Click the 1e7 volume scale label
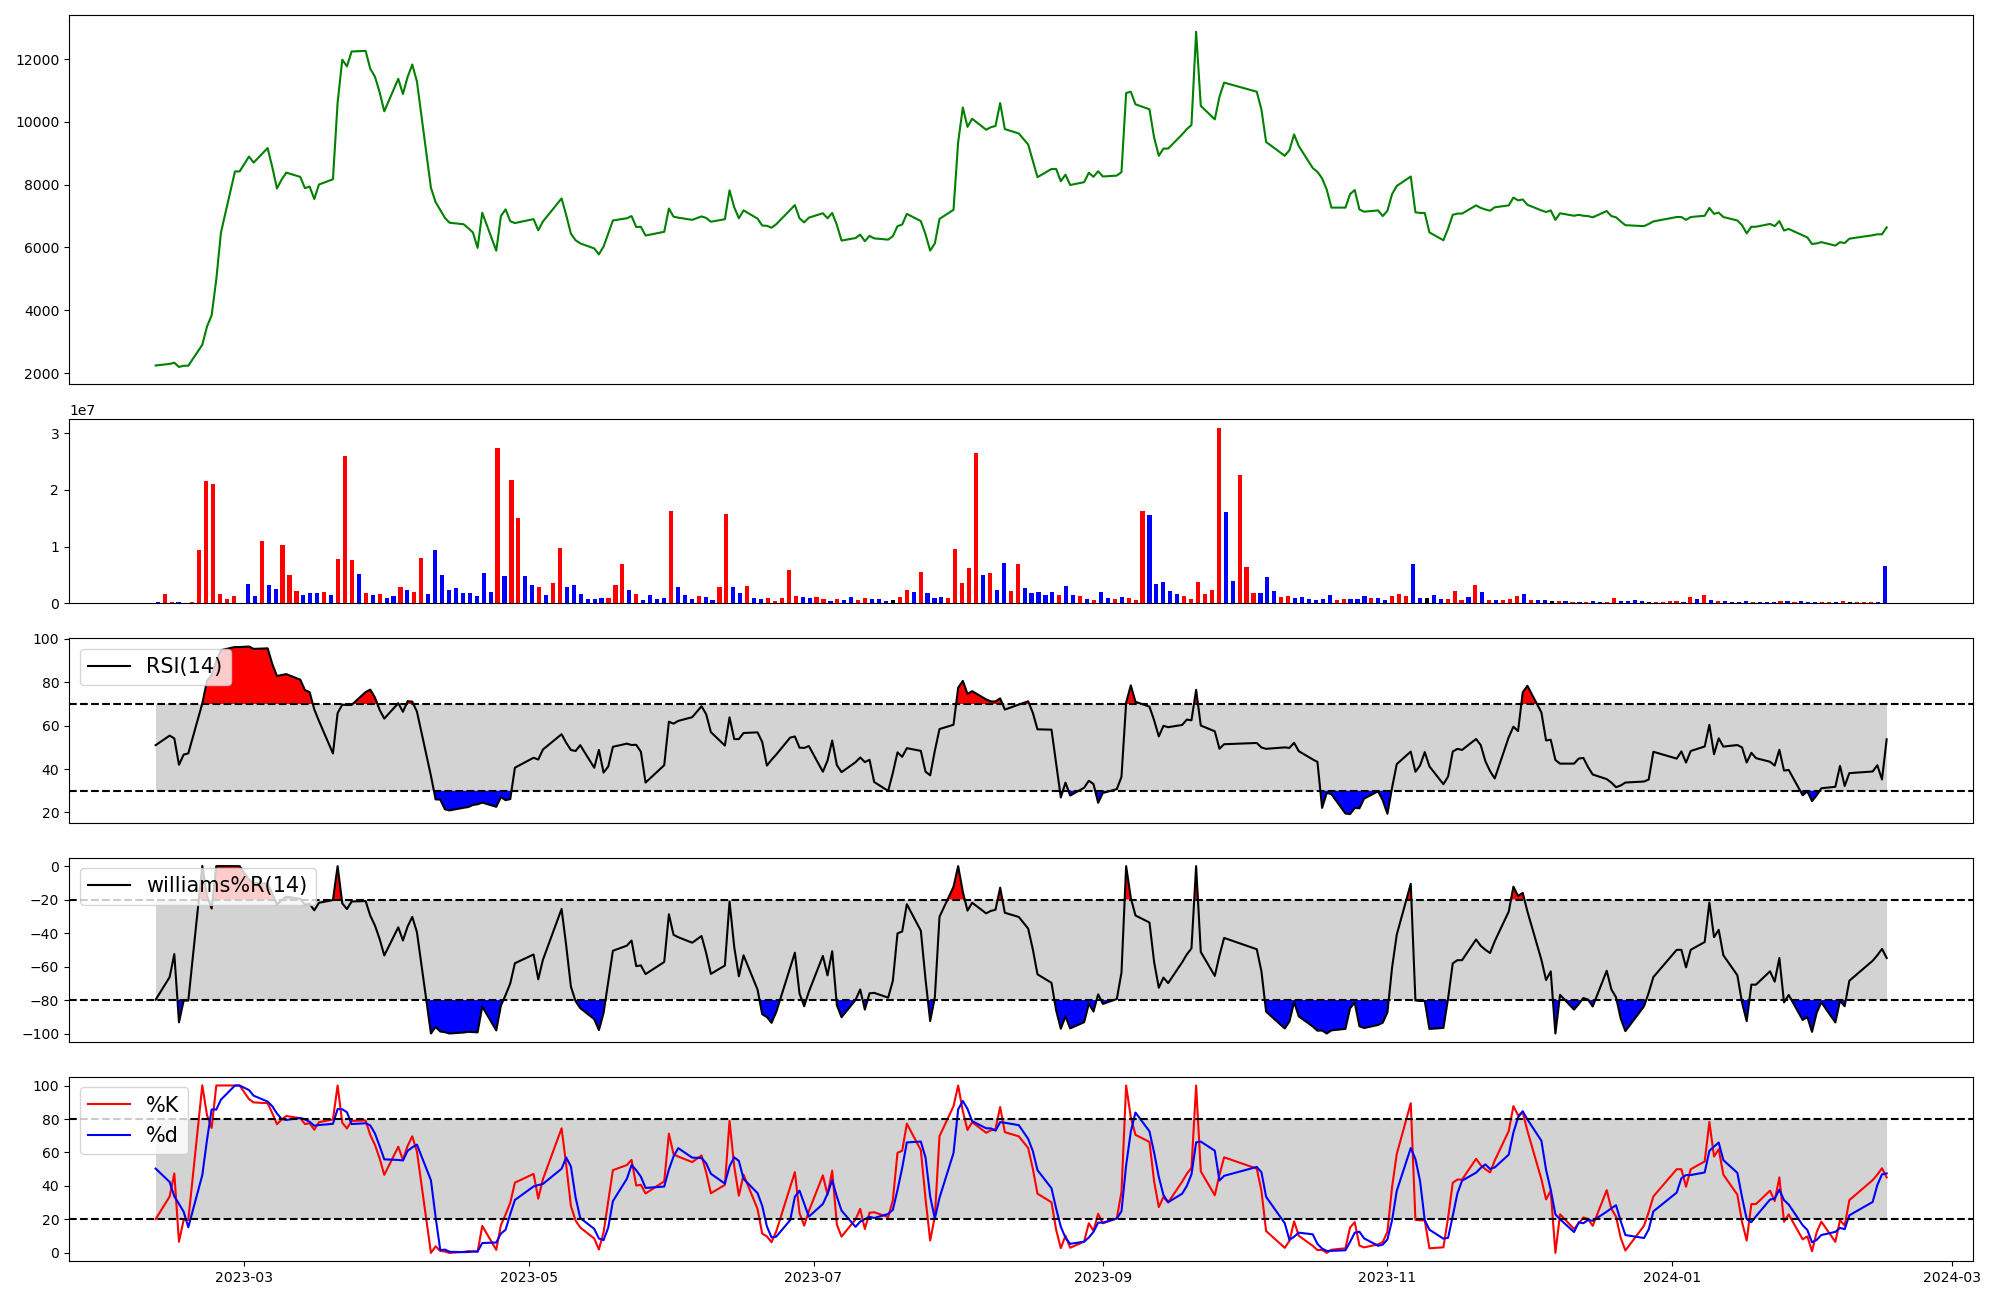2000x1300 pixels. click(x=82, y=410)
